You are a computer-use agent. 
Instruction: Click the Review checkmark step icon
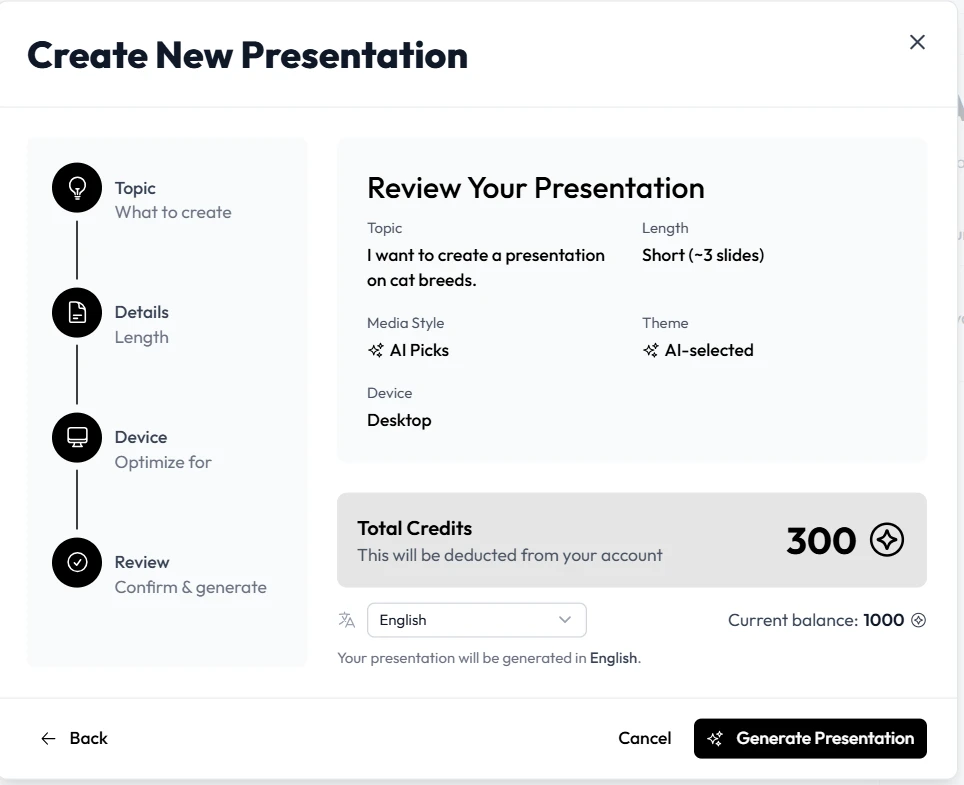pyautogui.click(x=77, y=562)
